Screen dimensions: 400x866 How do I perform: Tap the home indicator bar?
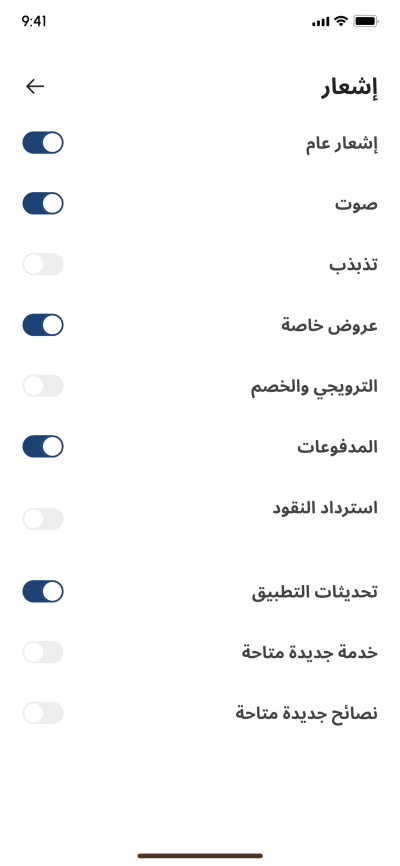pyautogui.click(x=200, y=856)
